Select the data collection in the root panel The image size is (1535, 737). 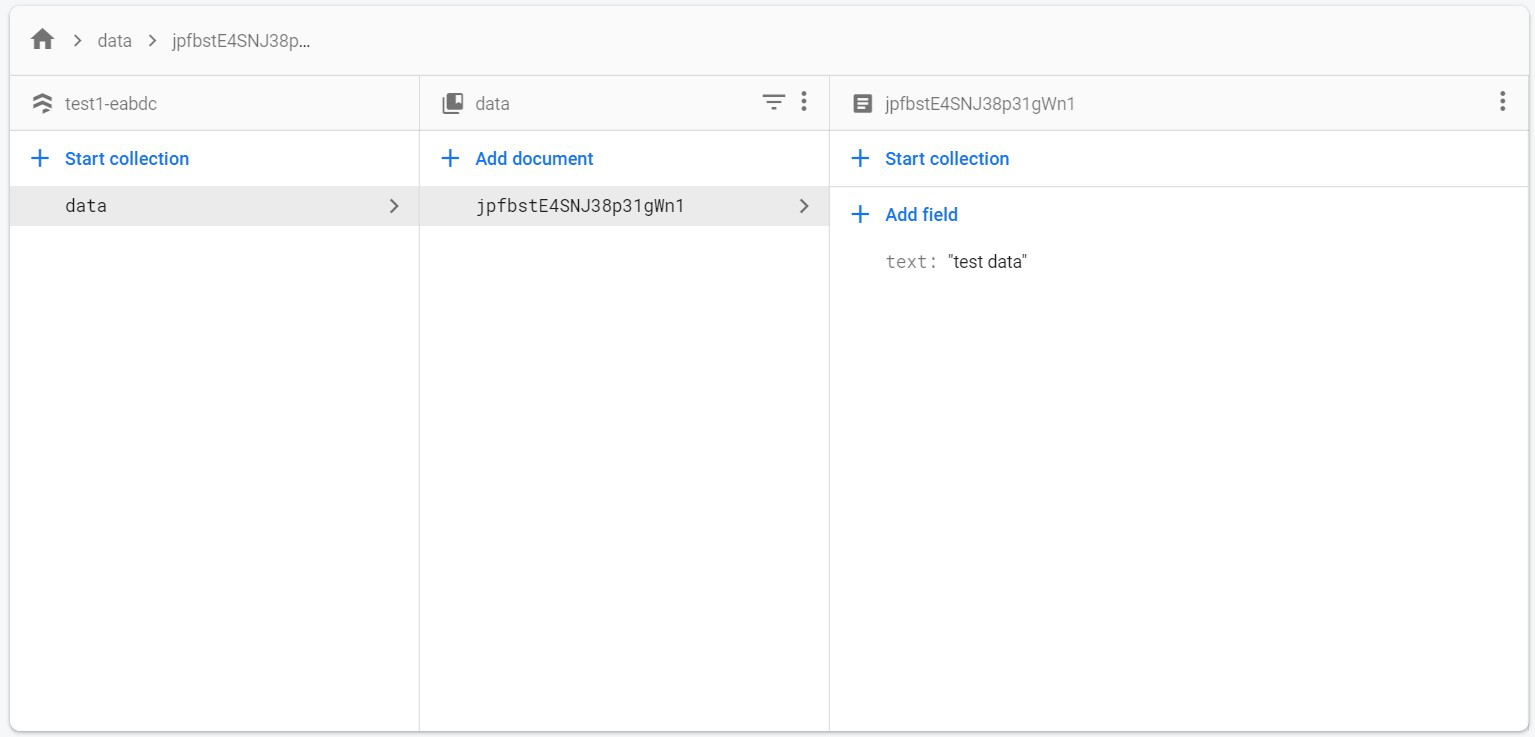(86, 206)
